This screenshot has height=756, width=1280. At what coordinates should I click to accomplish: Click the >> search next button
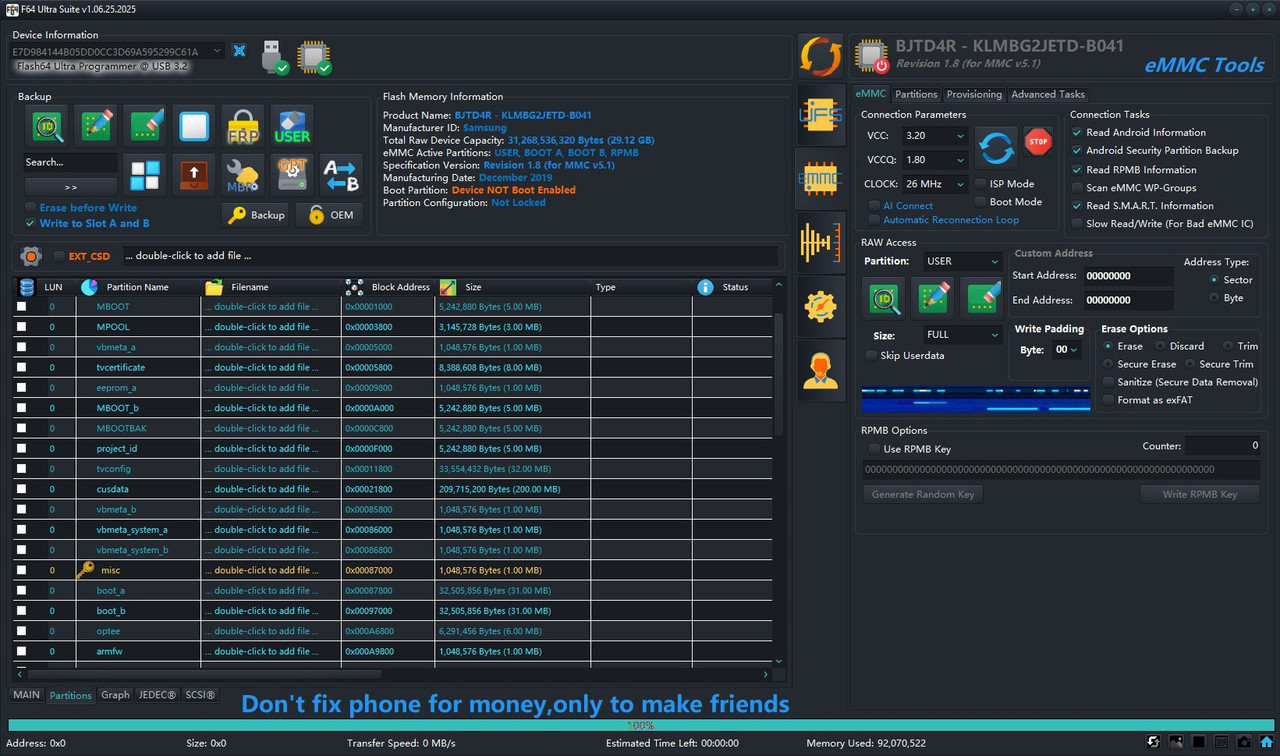pos(71,187)
